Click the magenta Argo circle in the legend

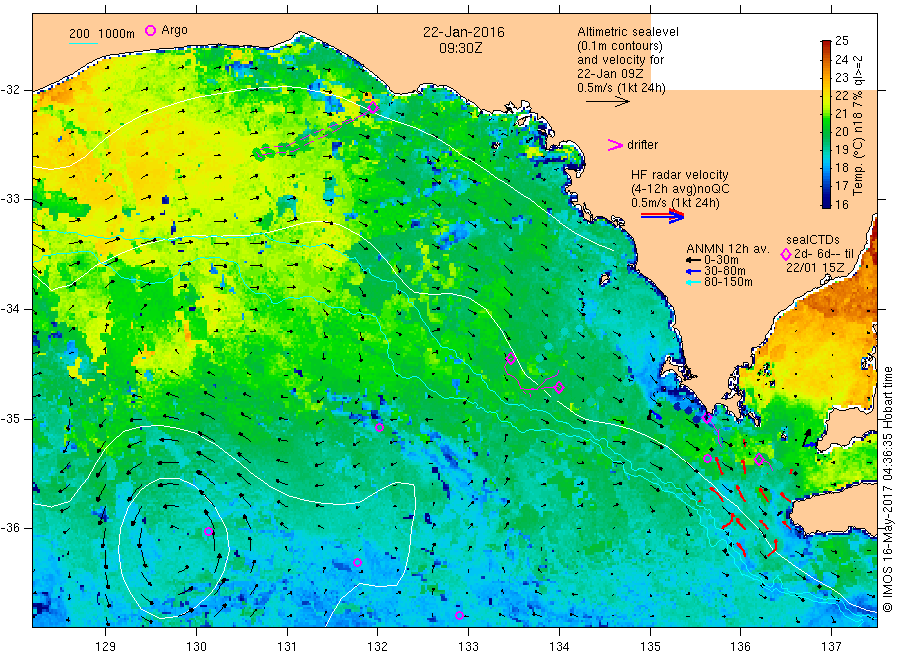pos(150,30)
